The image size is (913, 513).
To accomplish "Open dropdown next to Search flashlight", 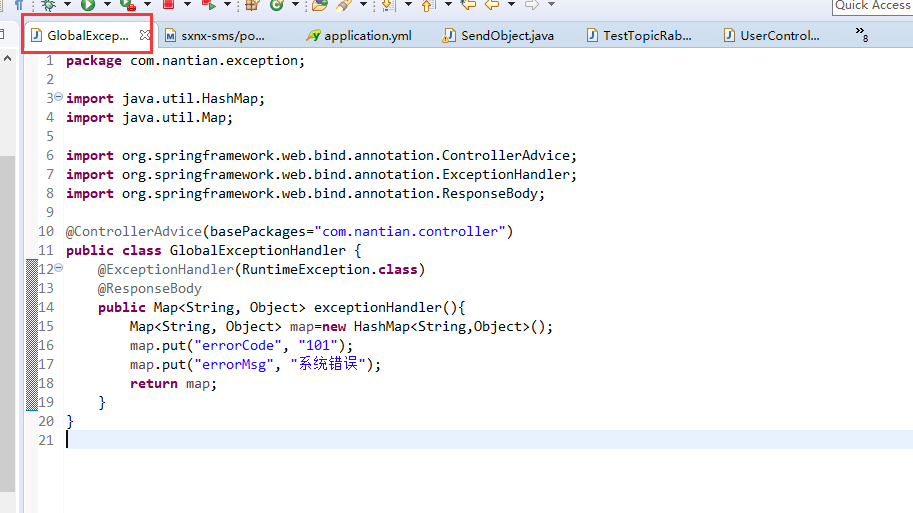I will (363, 5).
